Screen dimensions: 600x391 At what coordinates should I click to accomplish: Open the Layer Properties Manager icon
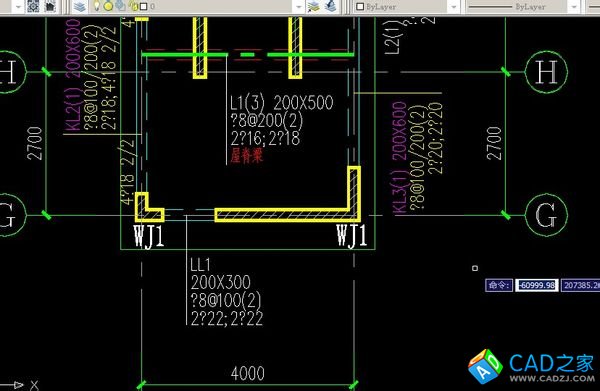coord(80,6)
